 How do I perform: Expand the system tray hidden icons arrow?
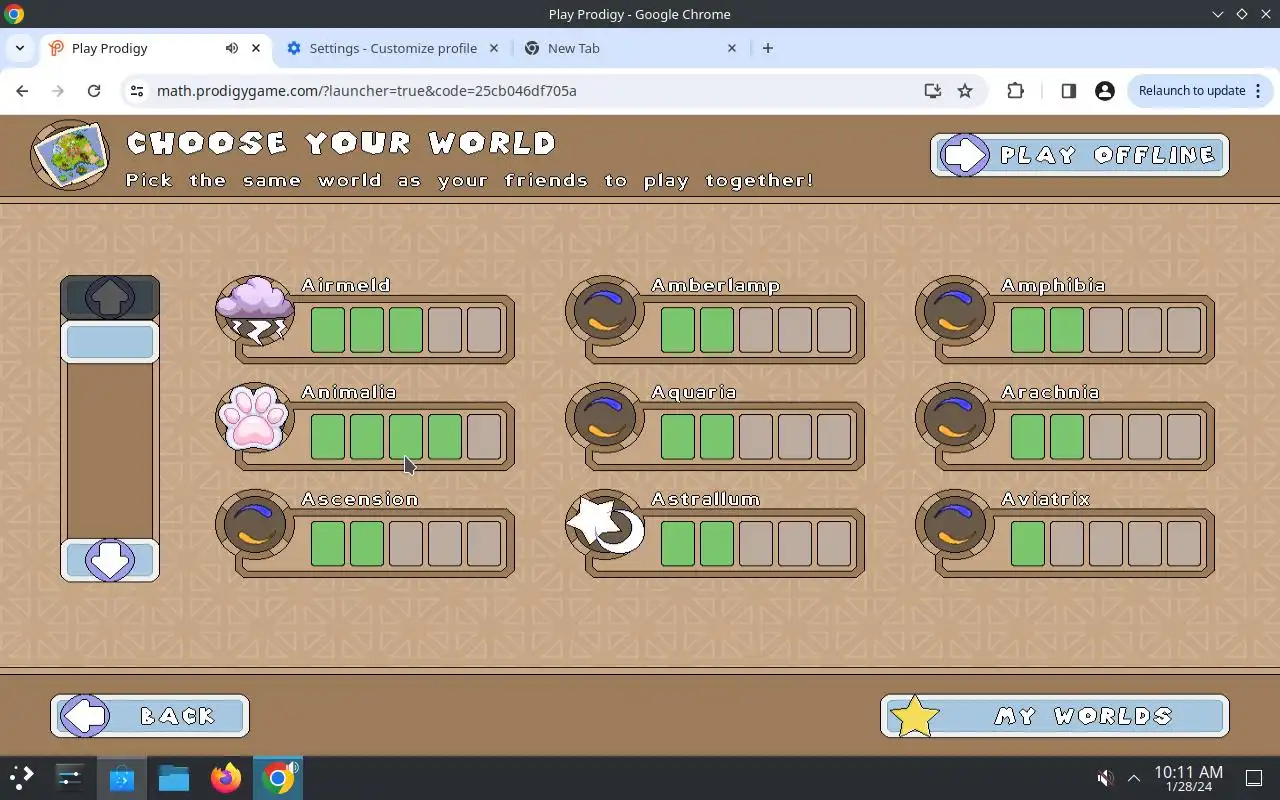click(1134, 778)
